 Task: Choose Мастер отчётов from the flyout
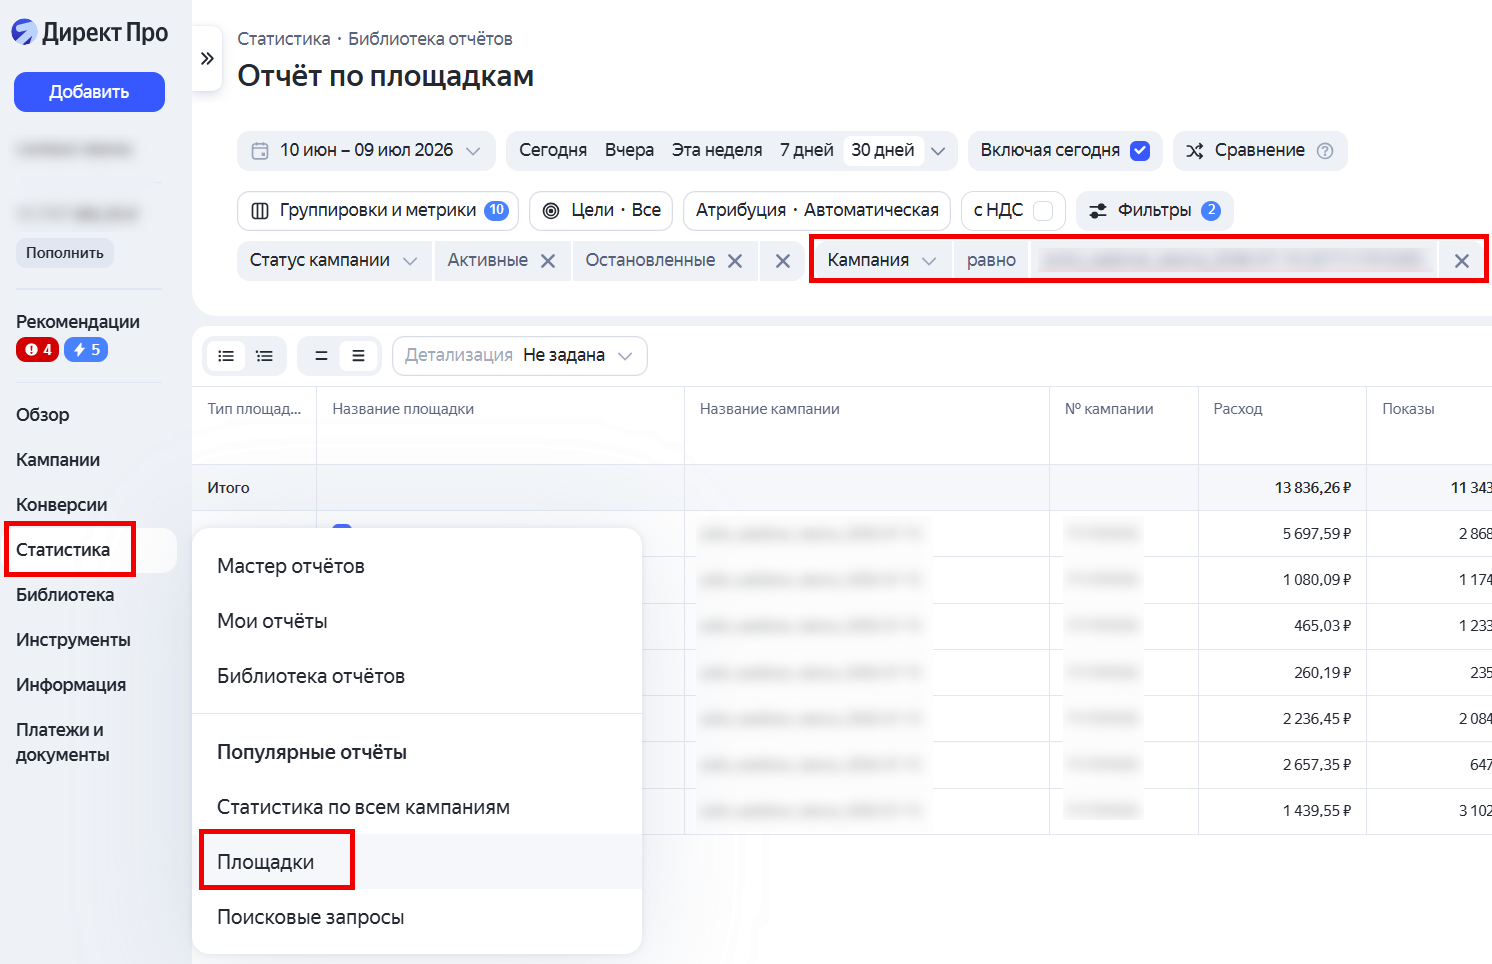click(417, 566)
